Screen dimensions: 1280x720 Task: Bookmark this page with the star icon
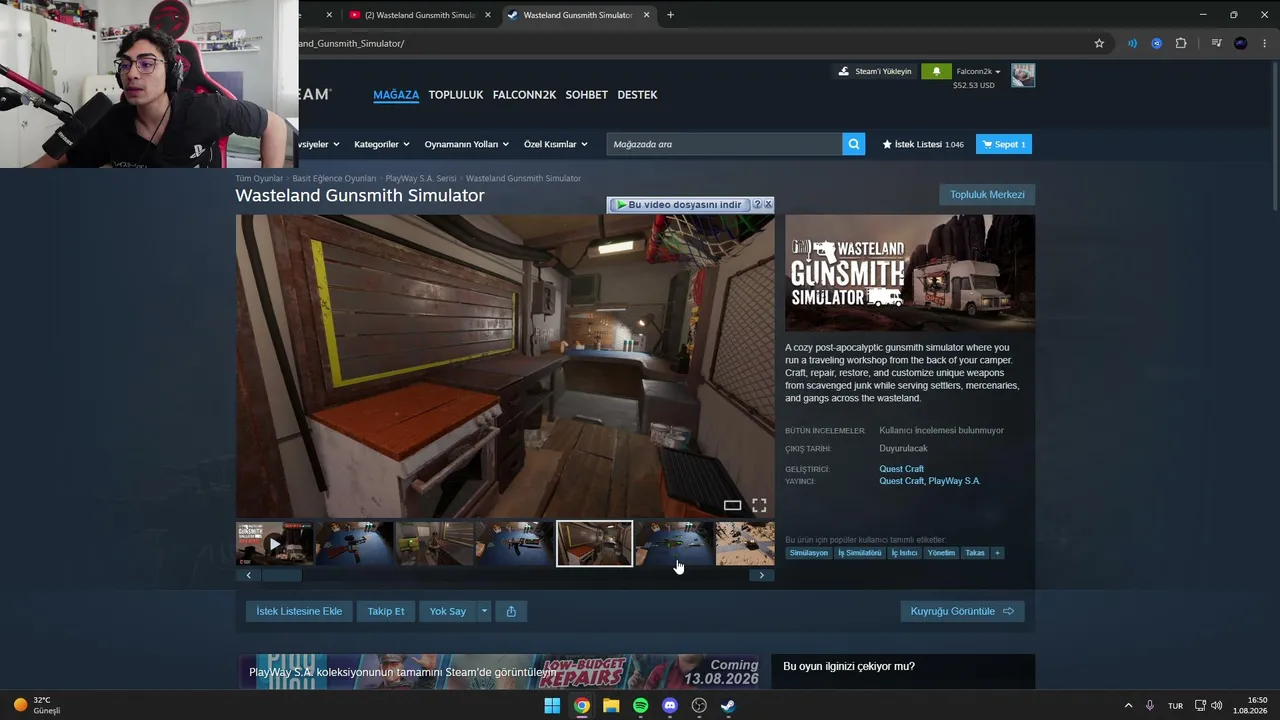coord(1099,43)
